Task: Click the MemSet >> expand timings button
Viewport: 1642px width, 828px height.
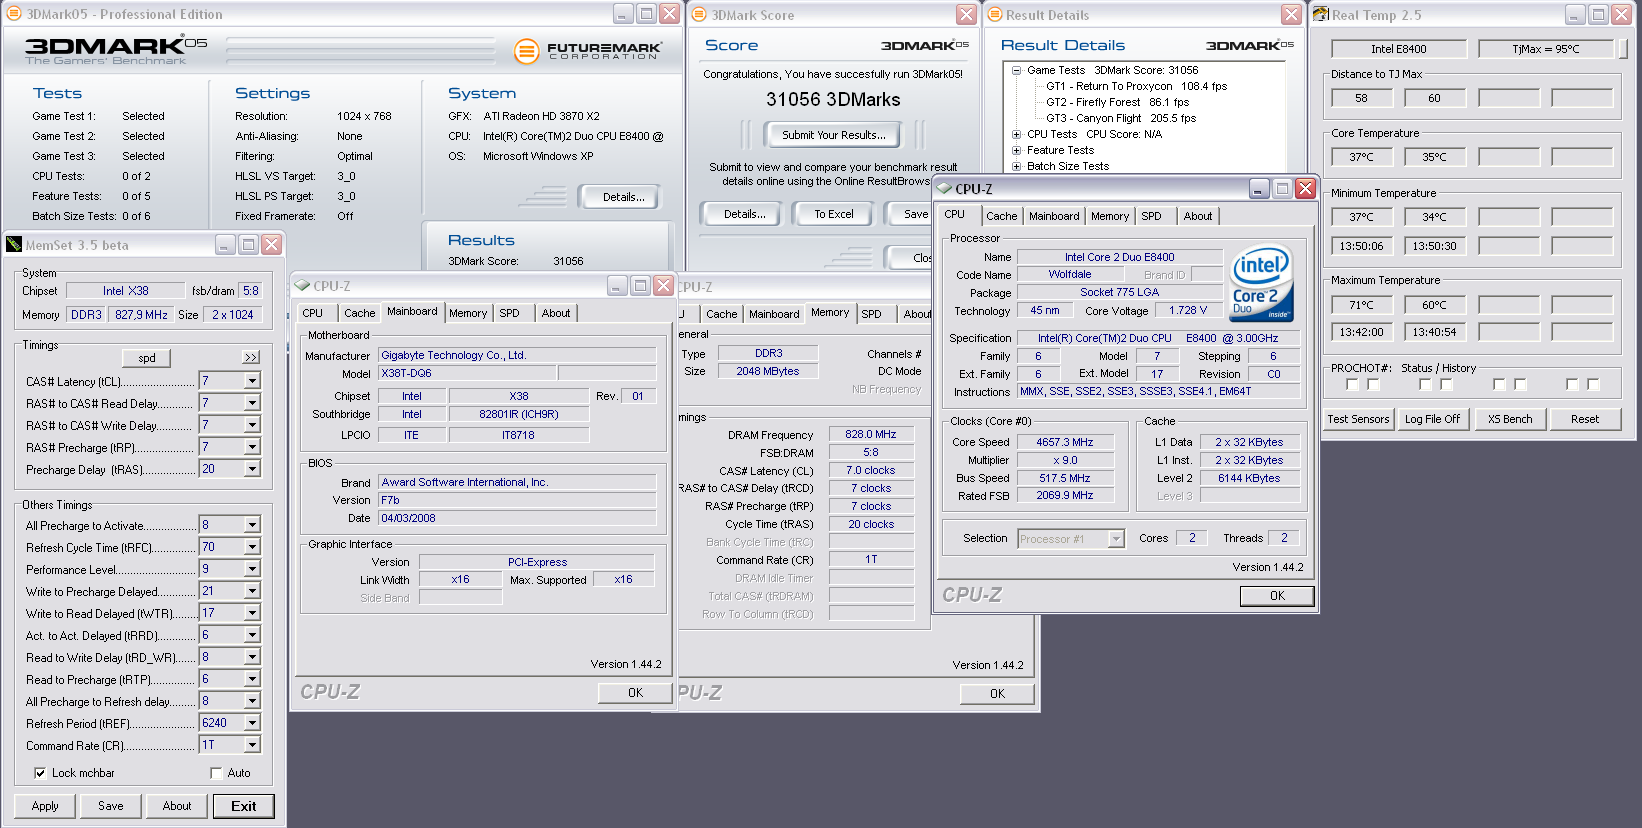Action: click(251, 357)
